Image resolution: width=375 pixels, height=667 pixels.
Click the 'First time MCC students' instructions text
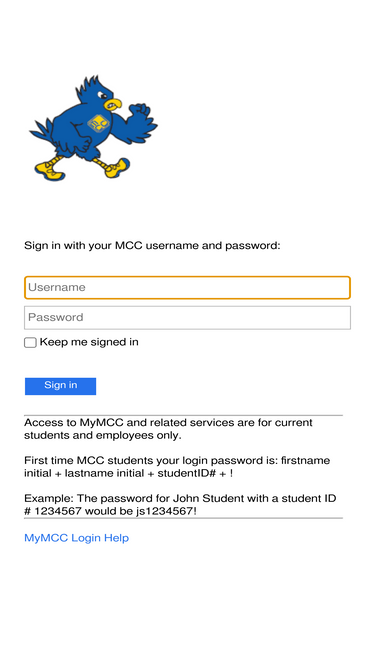[177, 467]
